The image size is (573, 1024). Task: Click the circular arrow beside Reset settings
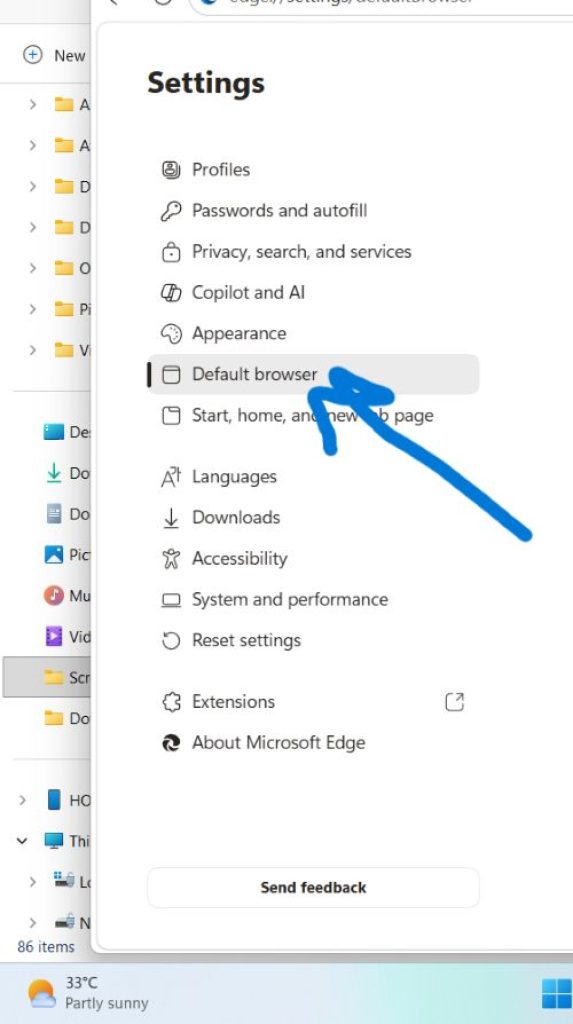coord(171,641)
